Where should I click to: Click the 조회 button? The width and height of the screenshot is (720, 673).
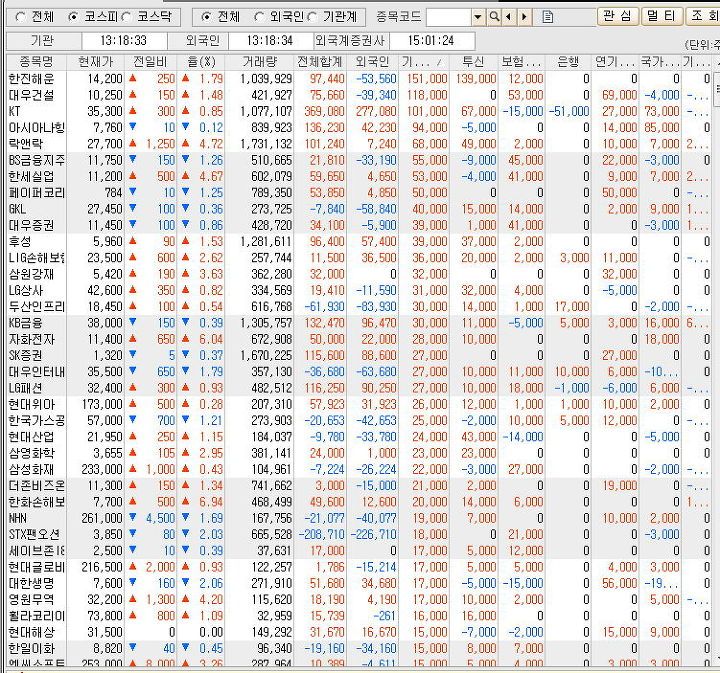pos(703,16)
